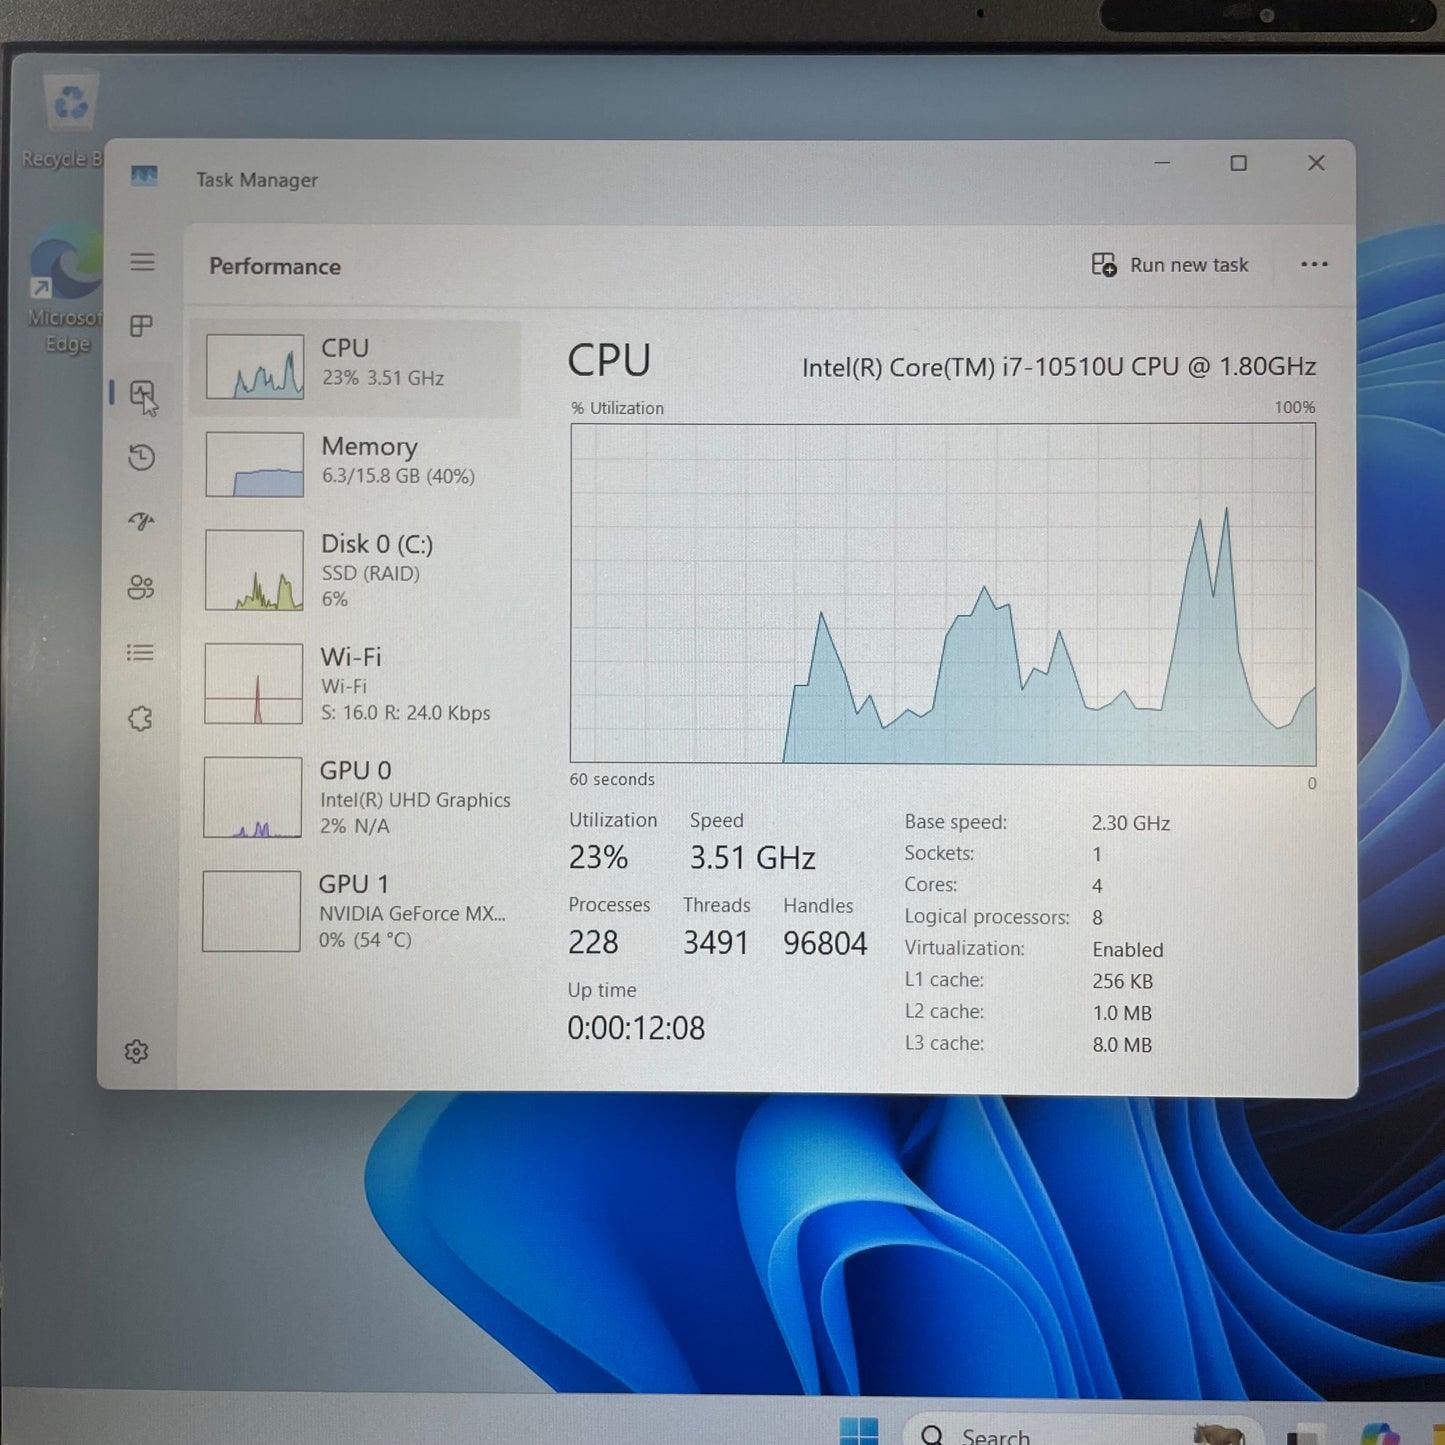Viewport: 1445px width, 1445px height.
Task: Click the Performance page heading
Action: click(x=275, y=267)
